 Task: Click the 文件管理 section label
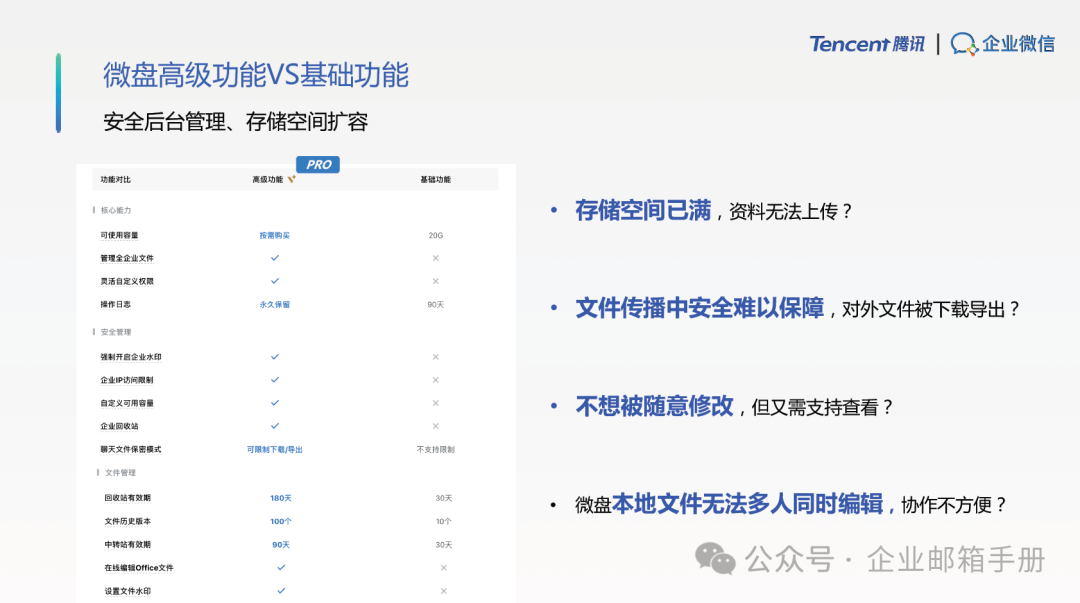point(121,473)
